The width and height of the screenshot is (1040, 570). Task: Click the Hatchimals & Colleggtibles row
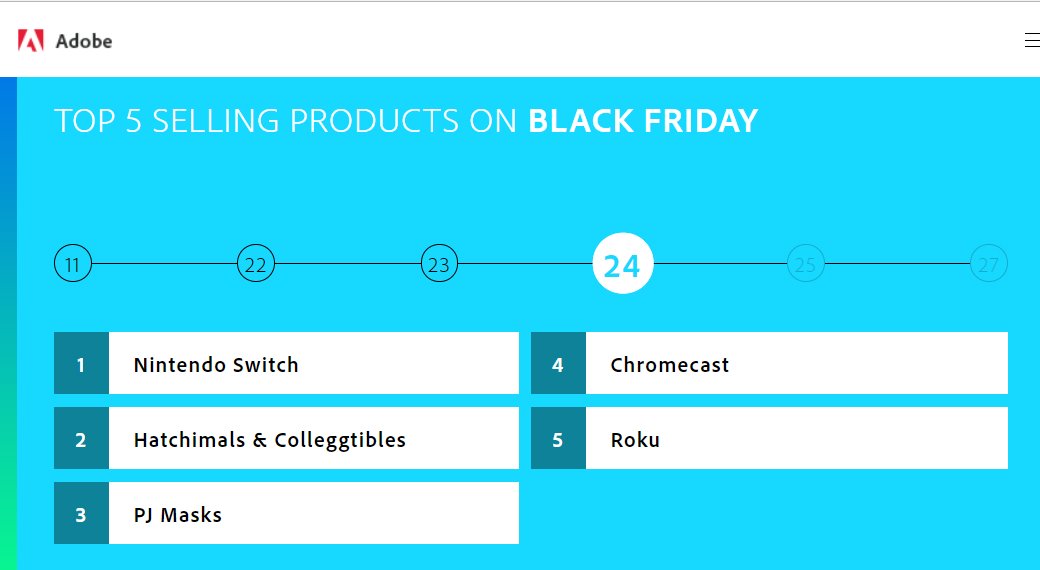point(287,438)
